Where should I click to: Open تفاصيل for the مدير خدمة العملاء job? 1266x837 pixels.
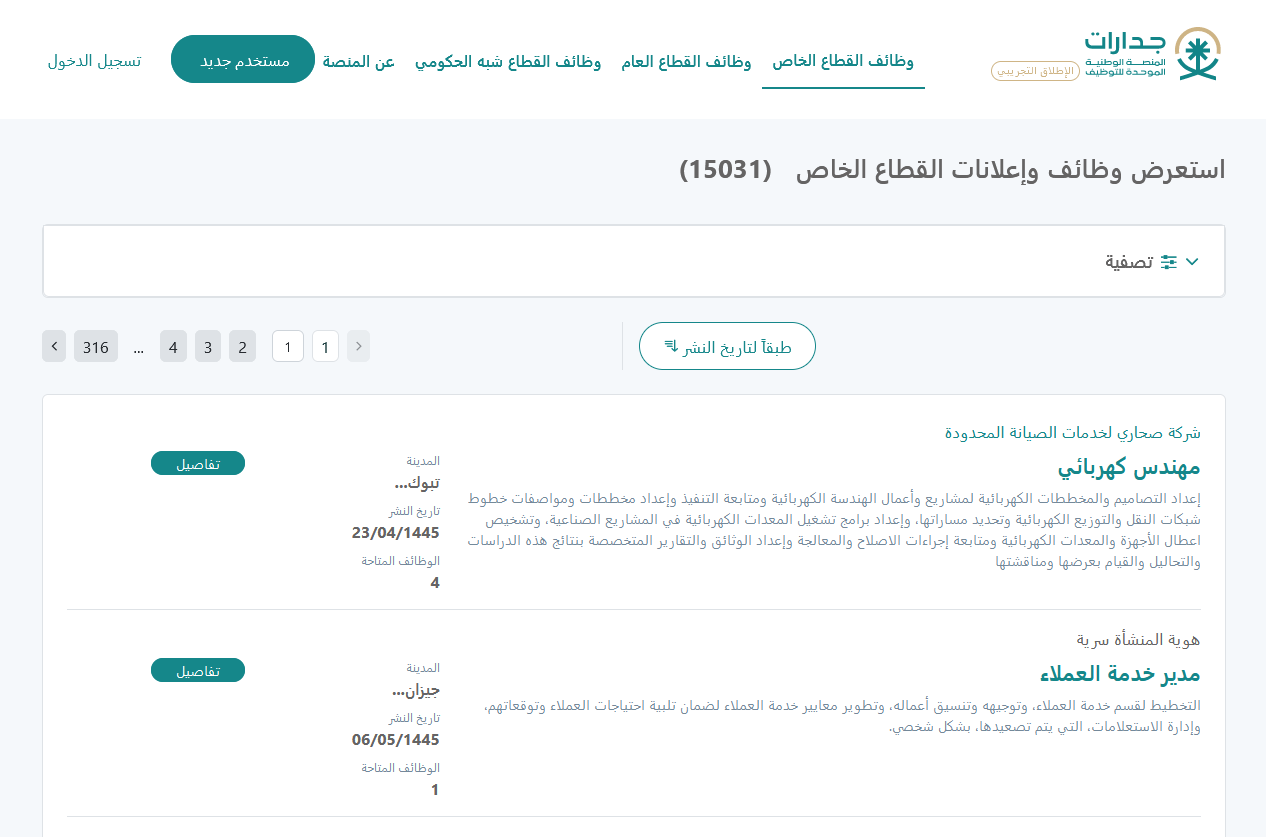coord(198,671)
